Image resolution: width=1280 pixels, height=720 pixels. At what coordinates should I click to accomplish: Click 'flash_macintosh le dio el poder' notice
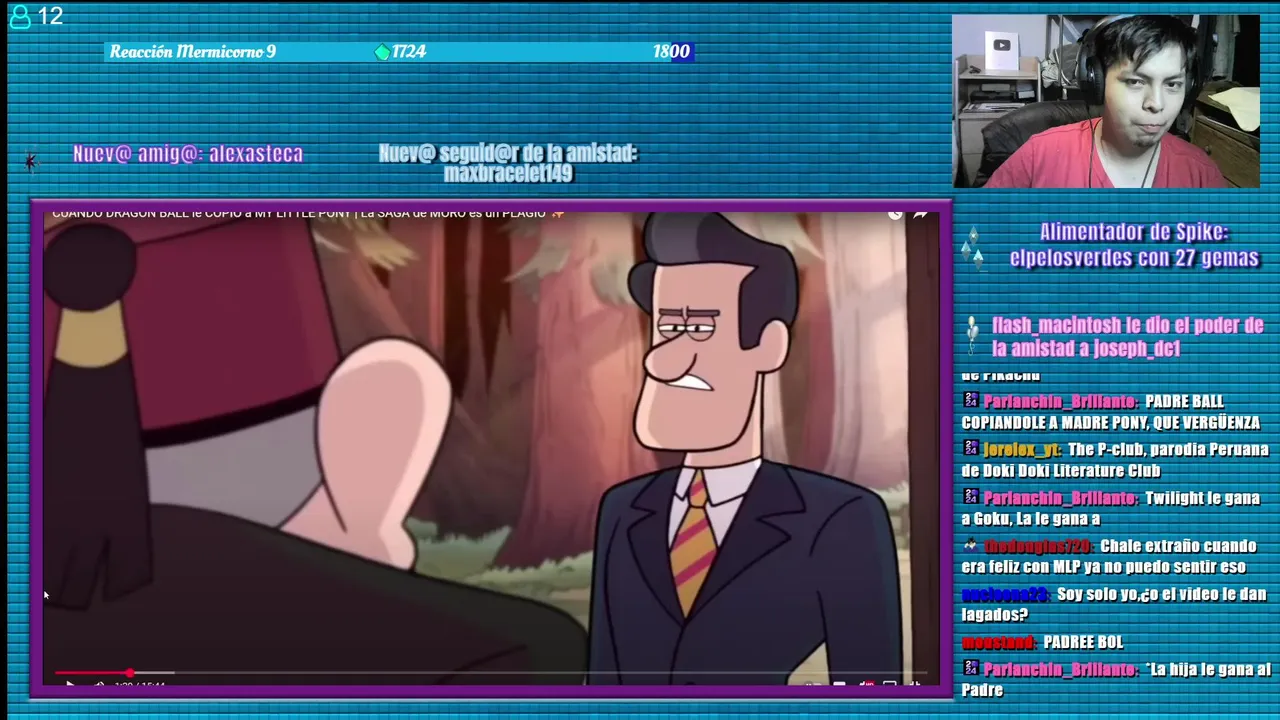[1128, 336]
